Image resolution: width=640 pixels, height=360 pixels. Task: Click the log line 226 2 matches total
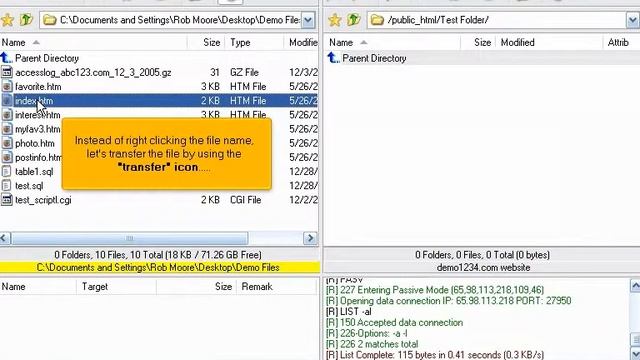point(372,344)
